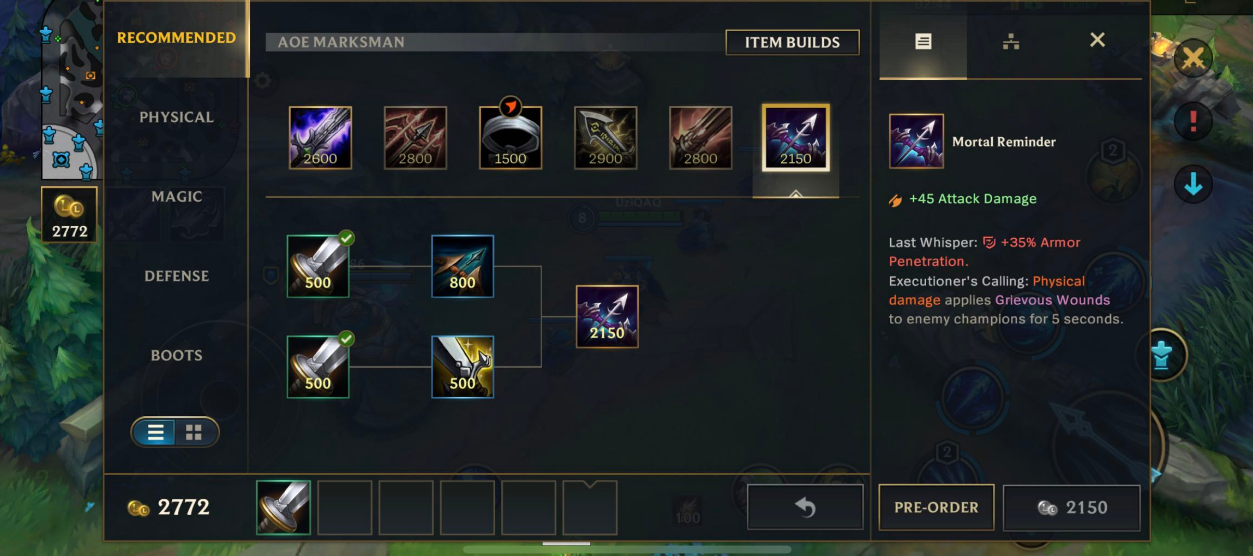The image size is (1253, 556).
Task: Open the Item Builds selector
Action: point(792,42)
